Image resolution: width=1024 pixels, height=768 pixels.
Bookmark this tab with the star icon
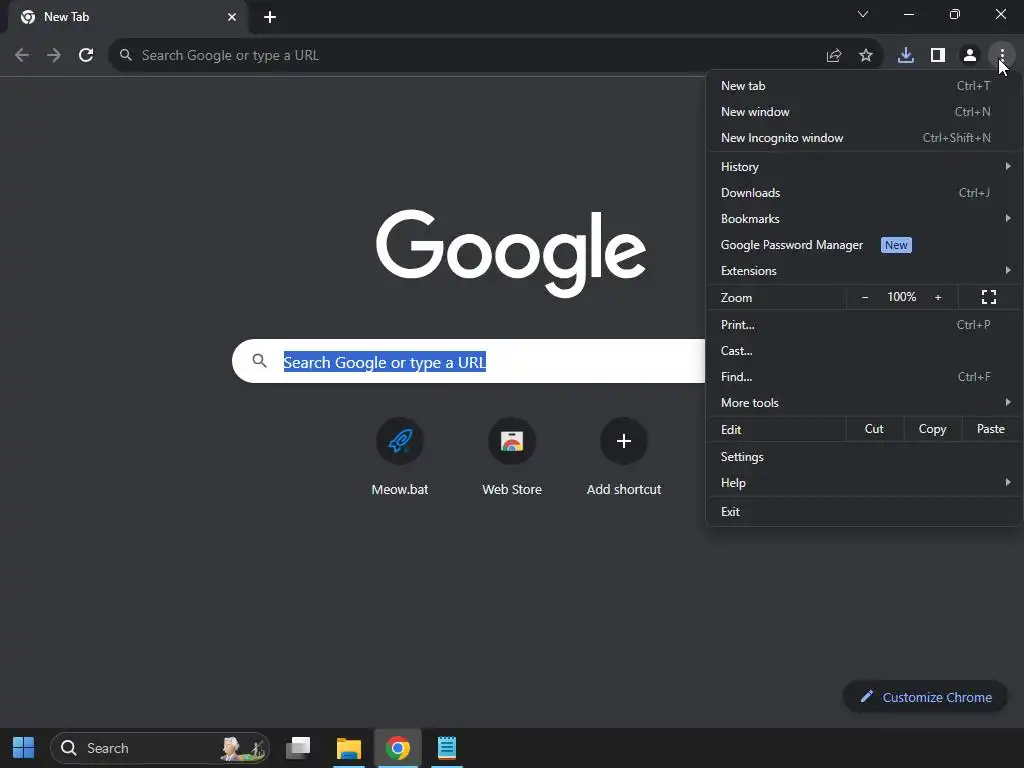coord(866,56)
